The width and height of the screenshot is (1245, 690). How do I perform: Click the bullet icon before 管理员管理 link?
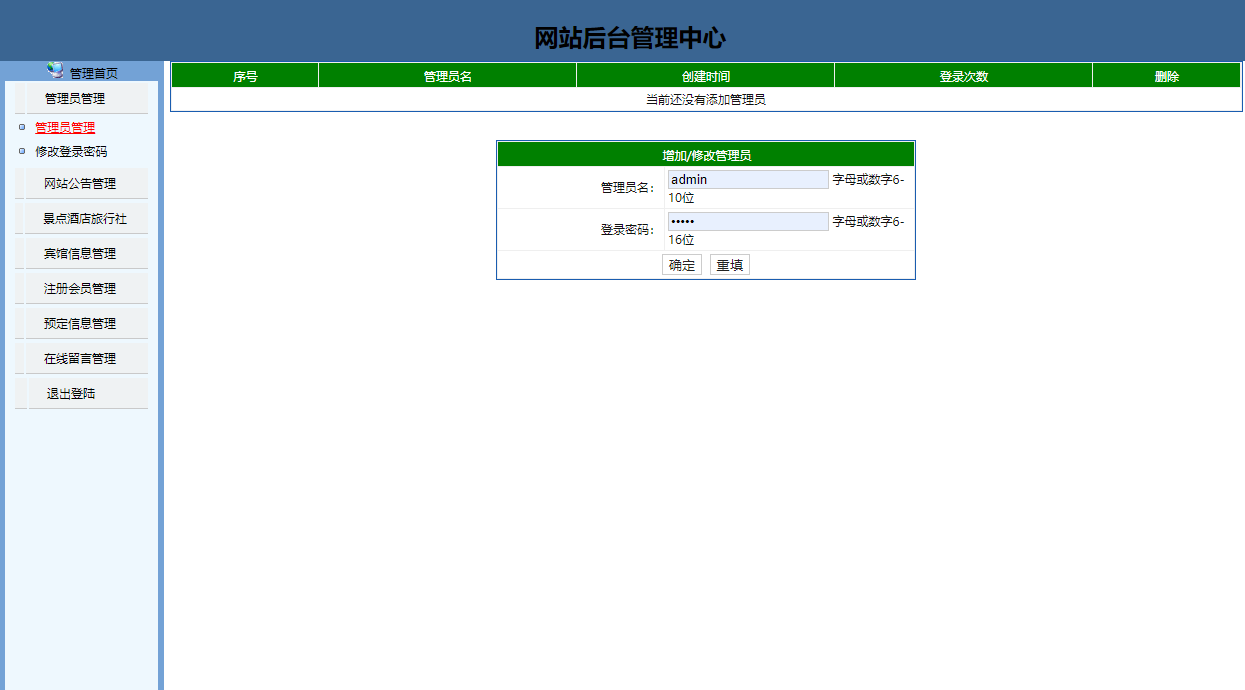pos(21,128)
